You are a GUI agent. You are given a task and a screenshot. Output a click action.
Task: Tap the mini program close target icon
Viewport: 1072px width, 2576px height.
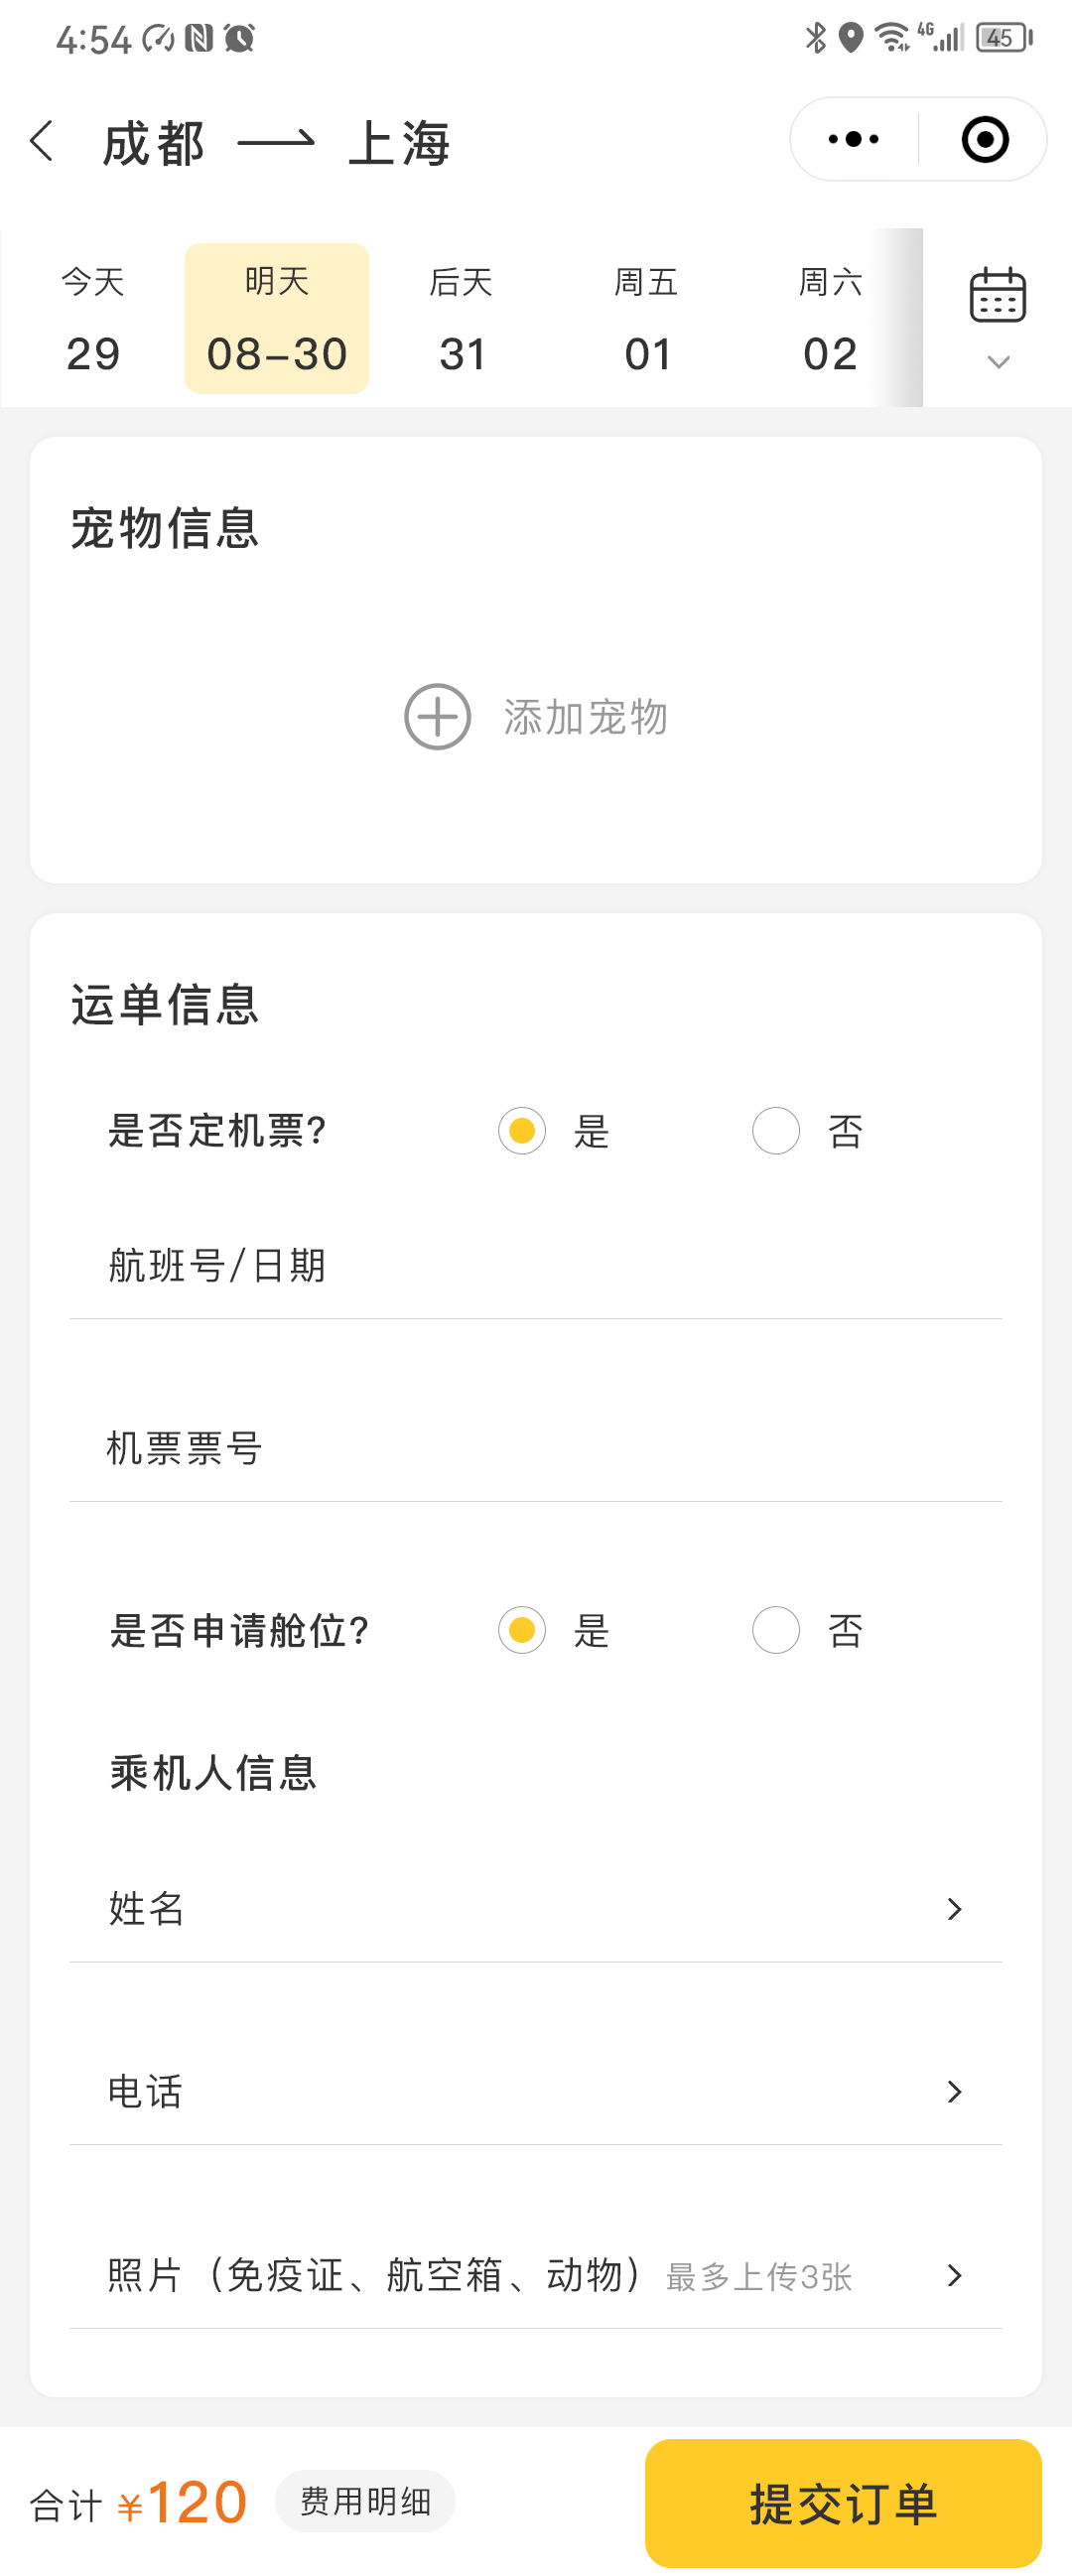click(x=984, y=139)
